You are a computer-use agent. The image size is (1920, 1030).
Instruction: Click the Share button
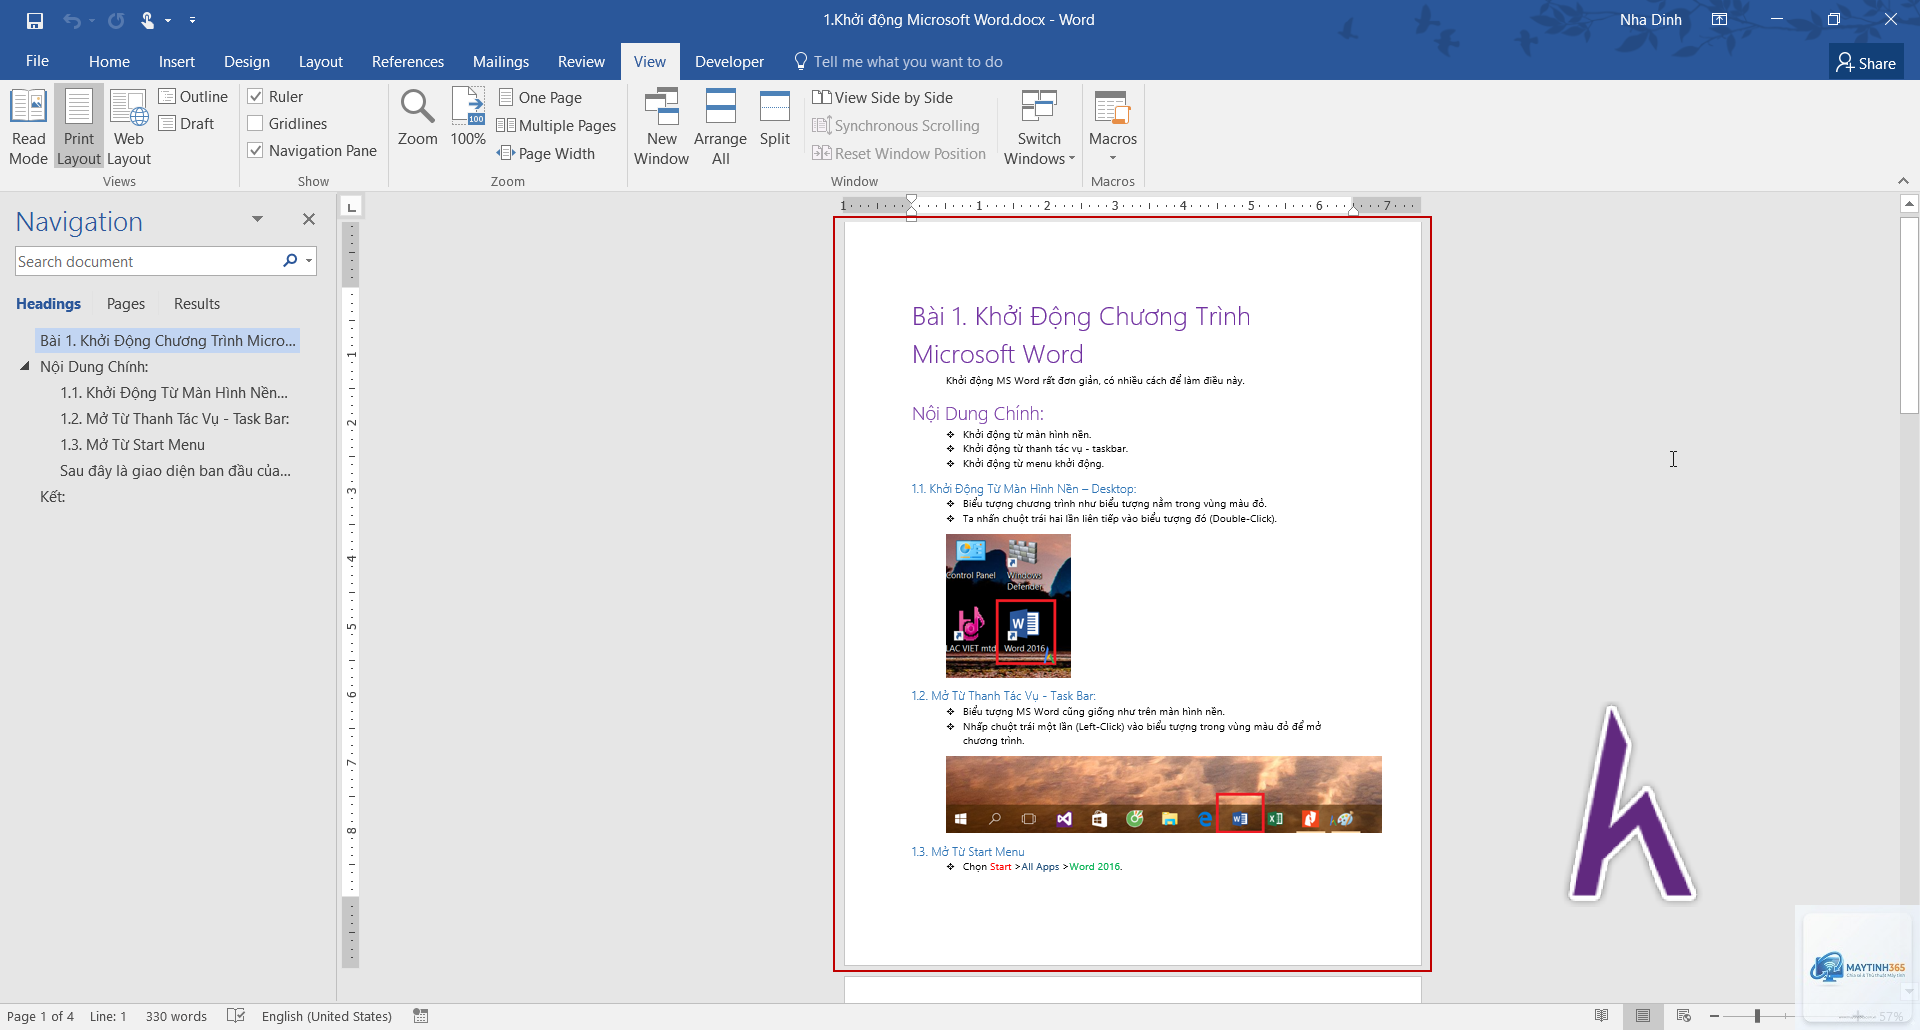[1866, 63]
